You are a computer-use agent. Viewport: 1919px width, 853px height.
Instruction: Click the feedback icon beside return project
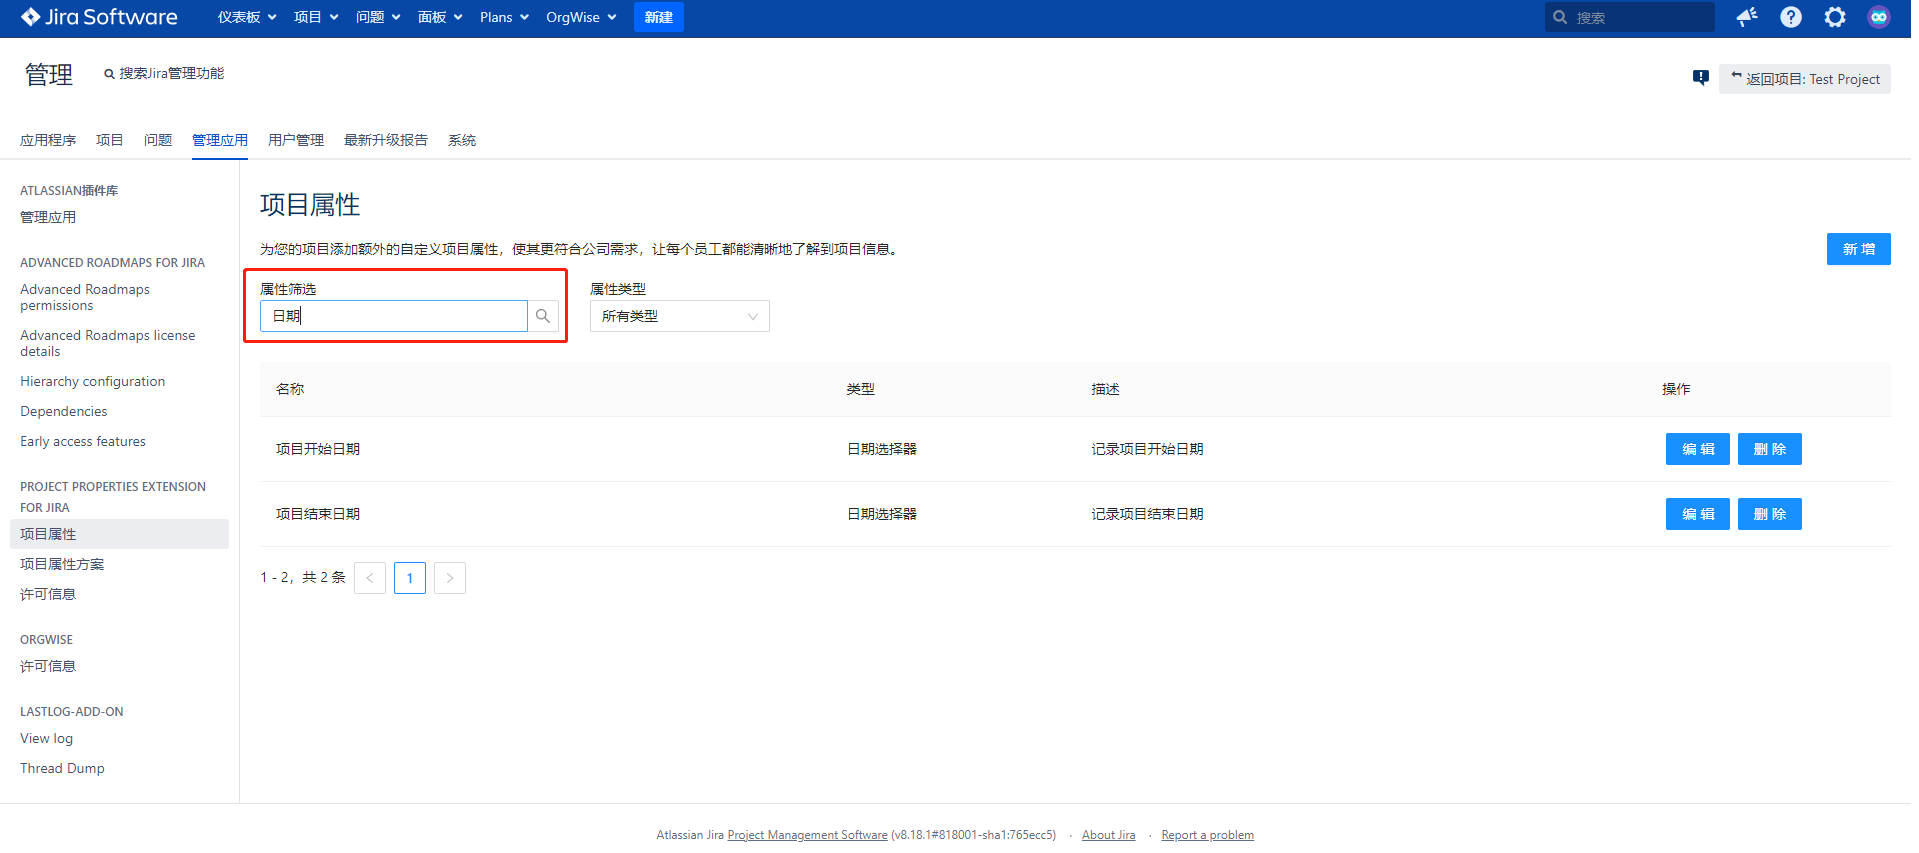[x=1700, y=78]
